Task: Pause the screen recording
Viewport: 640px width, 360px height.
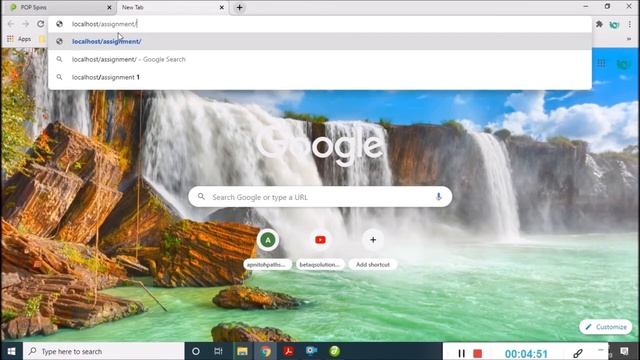Action: pos(461,353)
